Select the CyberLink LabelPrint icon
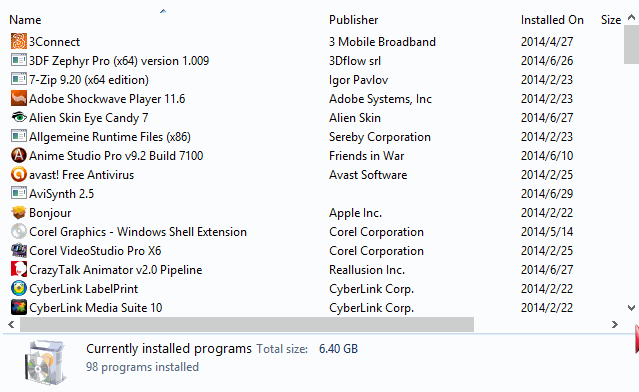This screenshot has width=639, height=392. click(x=19, y=288)
